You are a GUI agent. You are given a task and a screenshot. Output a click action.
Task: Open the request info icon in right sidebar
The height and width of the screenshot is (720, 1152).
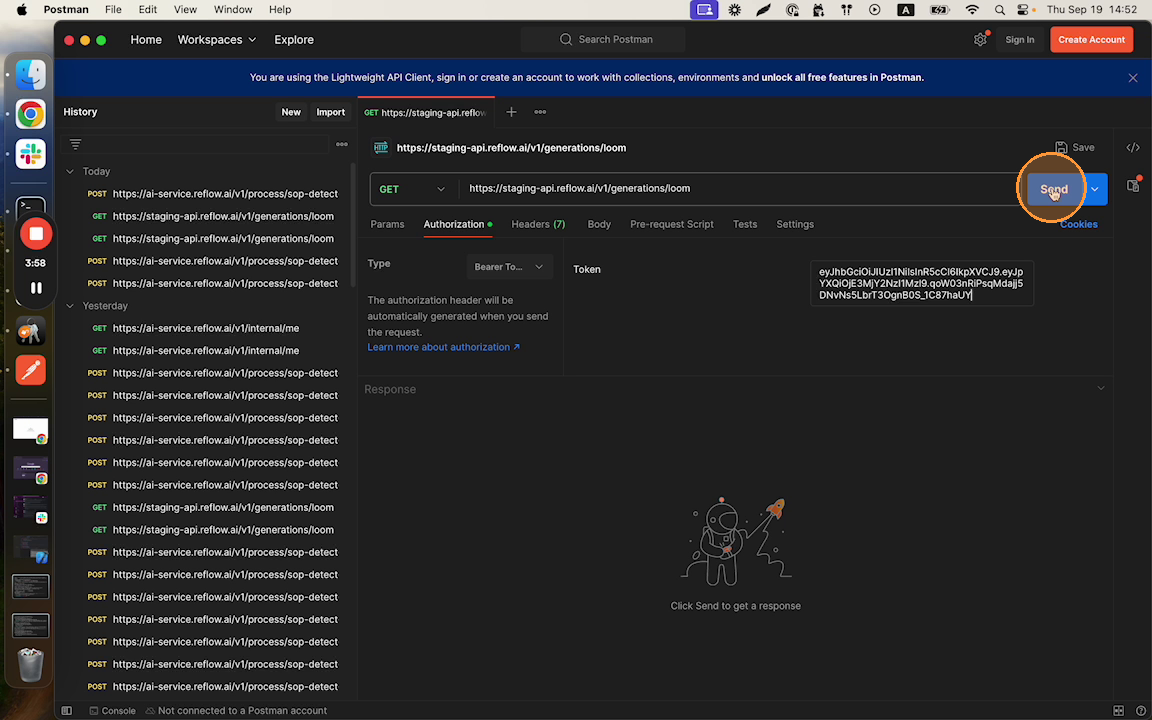1133,185
